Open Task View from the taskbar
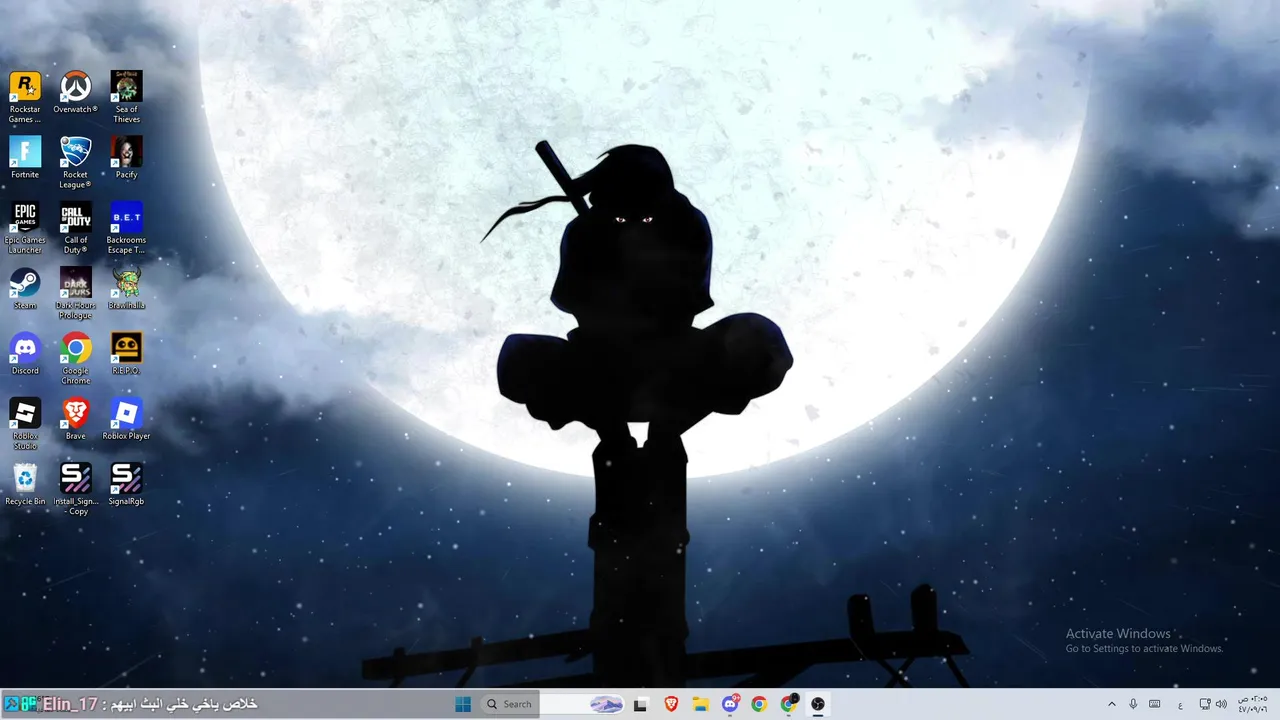Screen dimensions: 1280x720 click(641, 704)
